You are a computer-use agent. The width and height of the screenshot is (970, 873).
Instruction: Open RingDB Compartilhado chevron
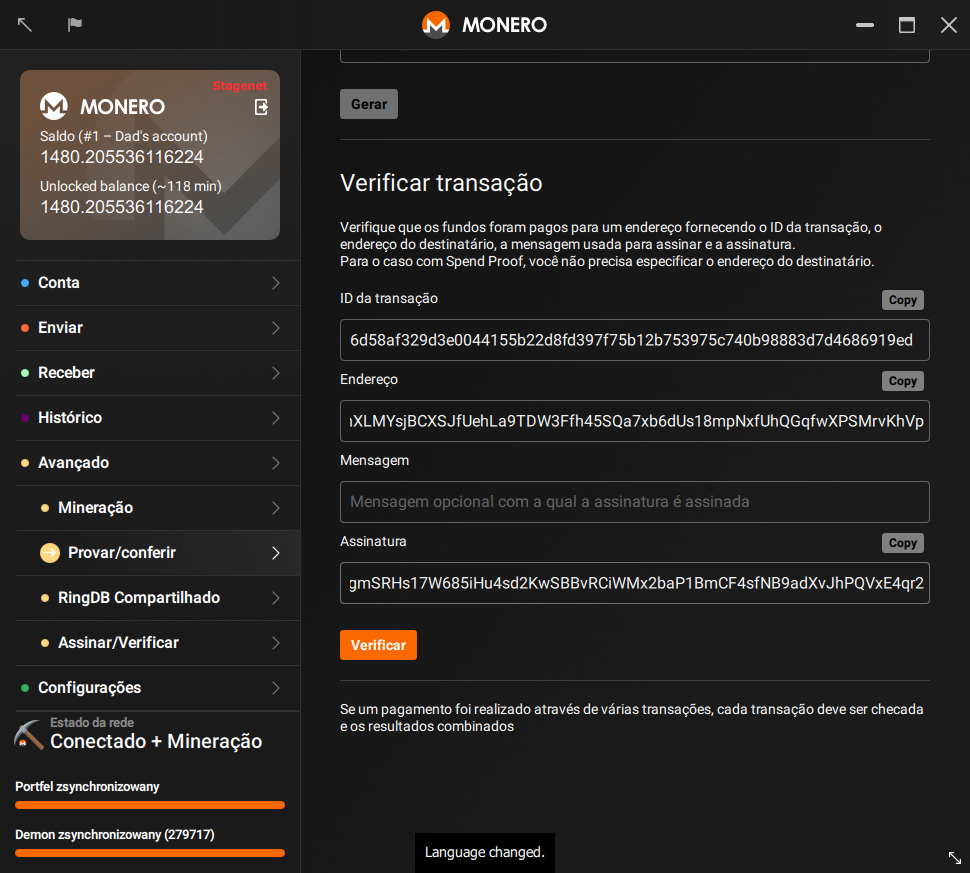[276, 598]
